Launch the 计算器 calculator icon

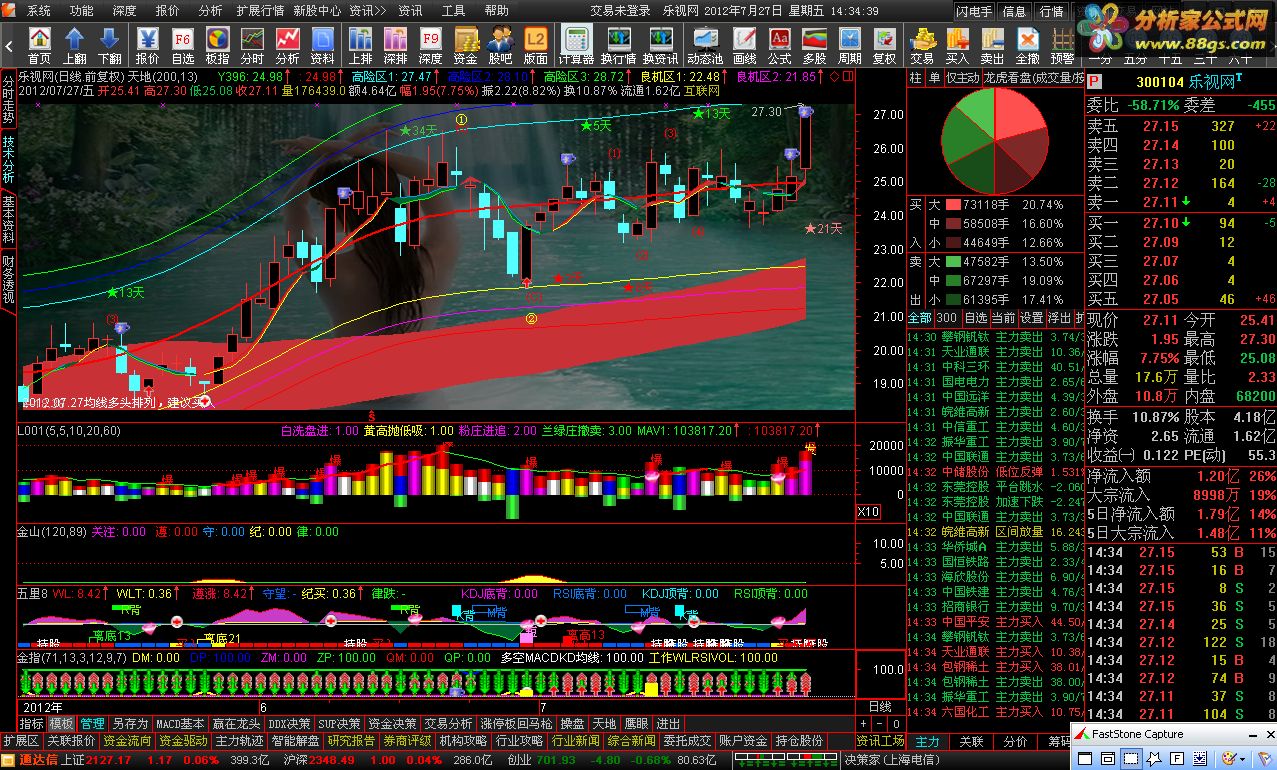coord(576,44)
